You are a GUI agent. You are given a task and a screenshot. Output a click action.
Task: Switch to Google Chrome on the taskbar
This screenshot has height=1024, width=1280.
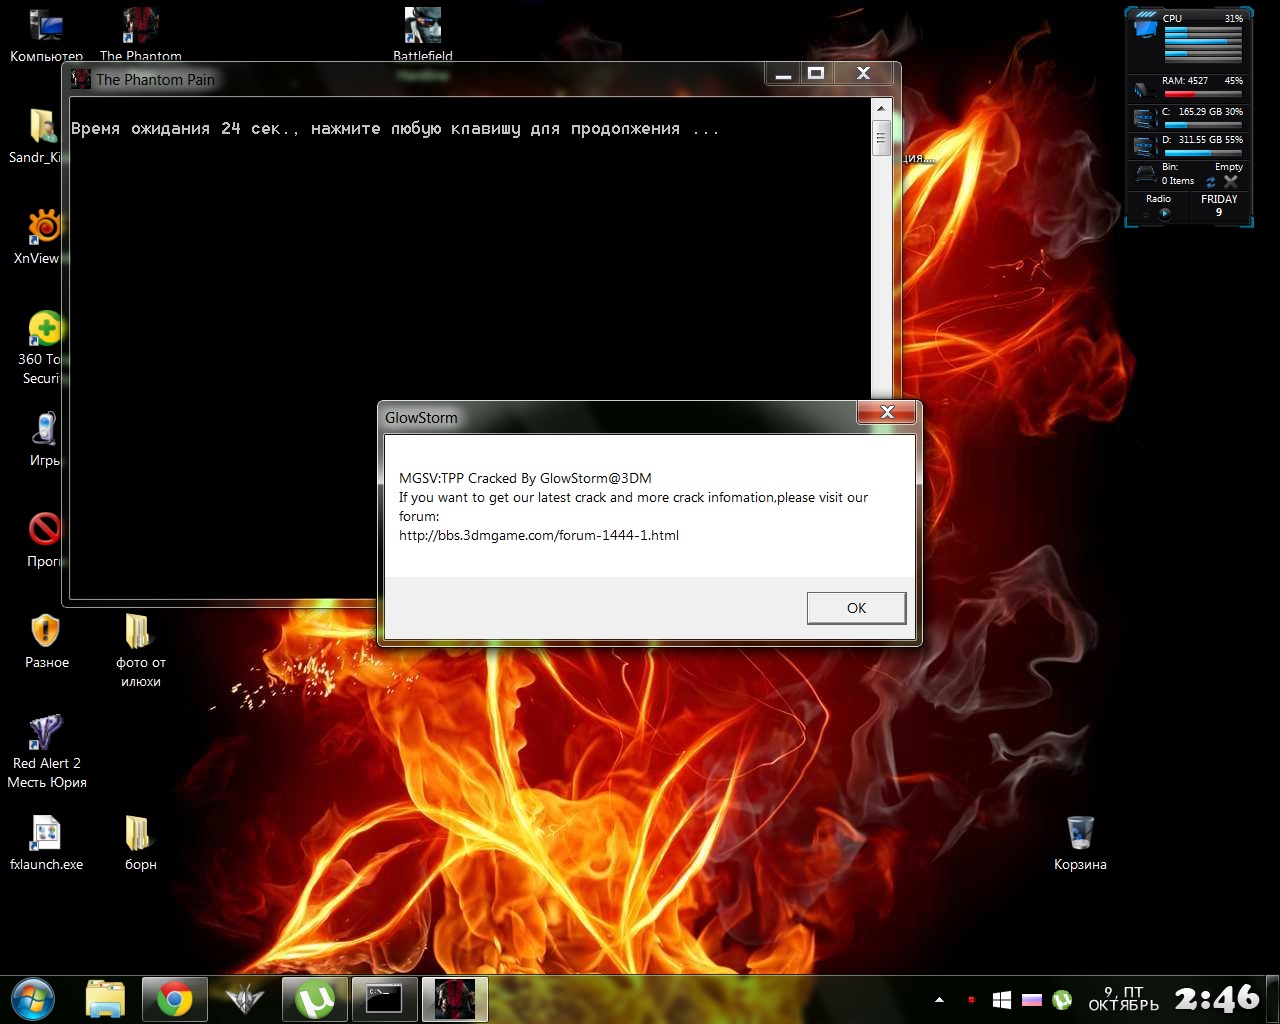(174, 999)
